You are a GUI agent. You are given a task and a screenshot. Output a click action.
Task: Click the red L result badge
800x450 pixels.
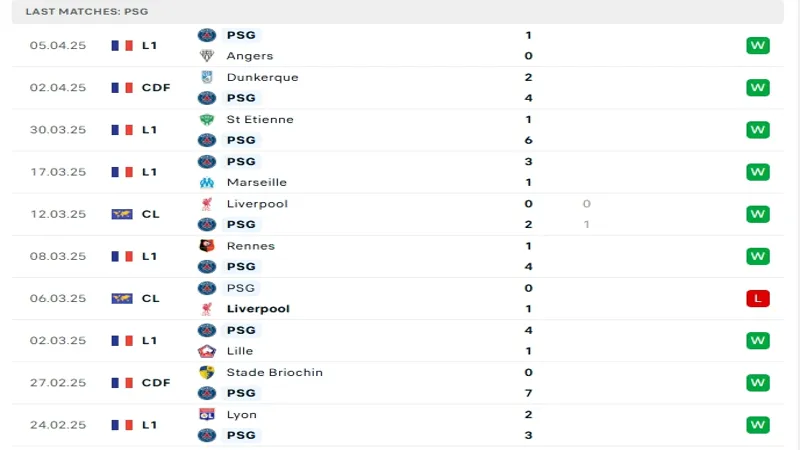click(x=758, y=298)
